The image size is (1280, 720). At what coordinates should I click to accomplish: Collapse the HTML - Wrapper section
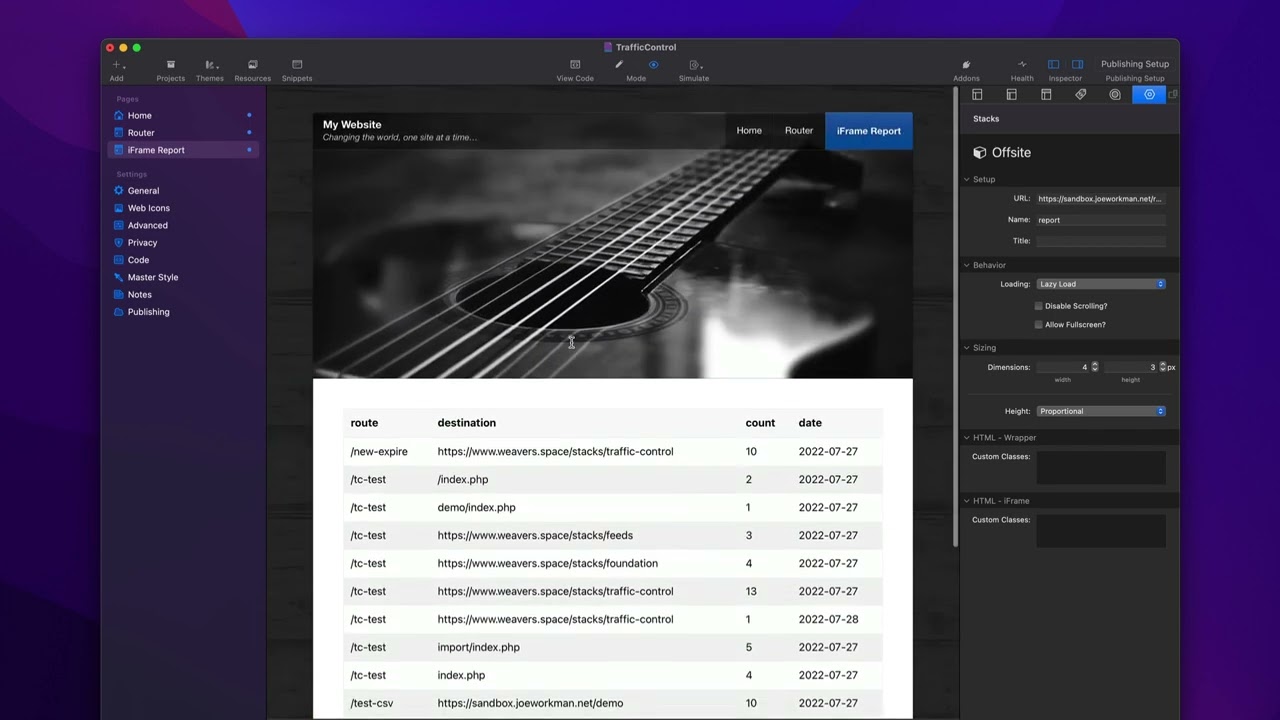(x=967, y=438)
